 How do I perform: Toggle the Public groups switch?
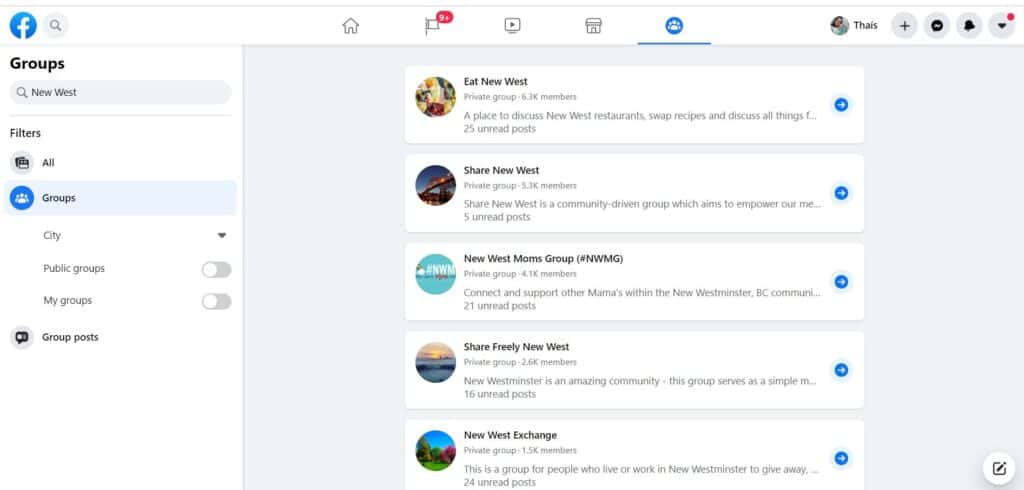point(216,269)
